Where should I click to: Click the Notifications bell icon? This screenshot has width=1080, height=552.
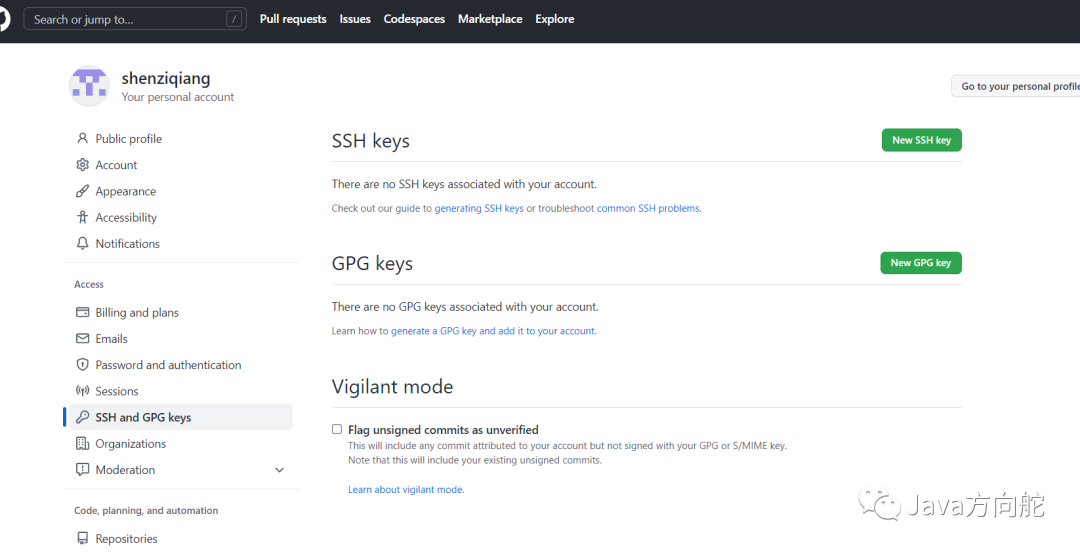(x=83, y=243)
